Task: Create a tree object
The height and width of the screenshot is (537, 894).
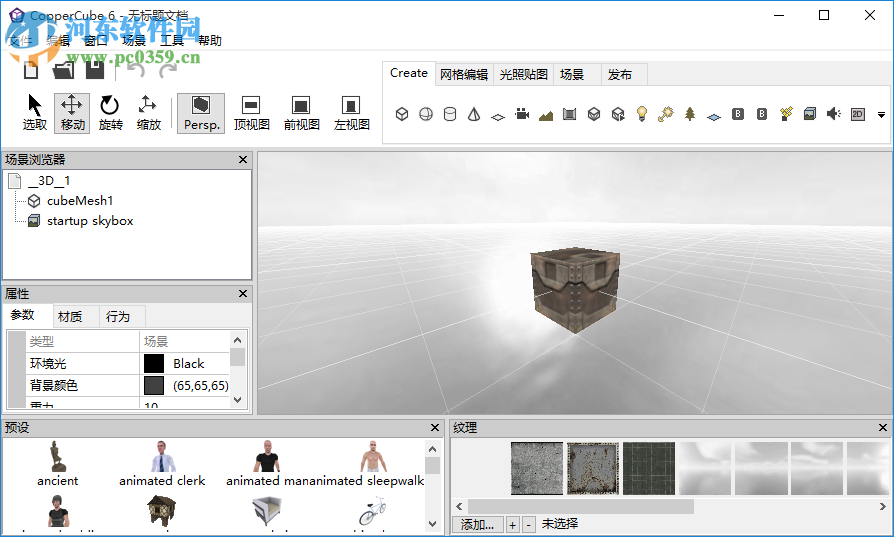Action: (x=690, y=114)
